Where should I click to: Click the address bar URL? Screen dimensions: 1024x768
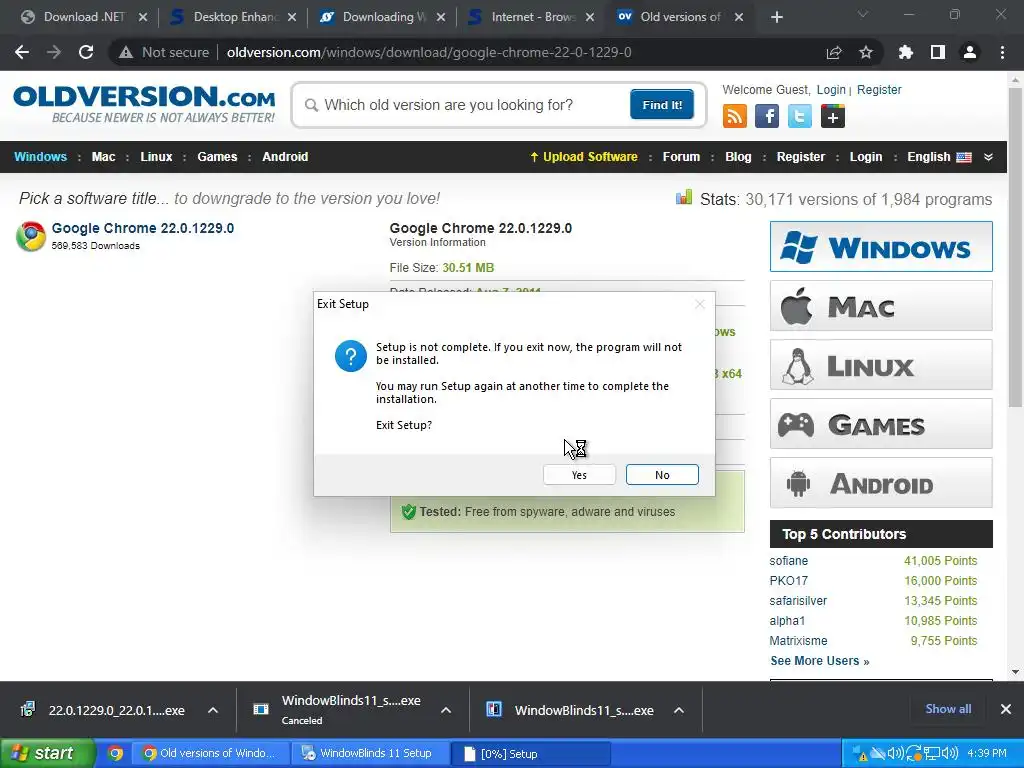[429, 52]
